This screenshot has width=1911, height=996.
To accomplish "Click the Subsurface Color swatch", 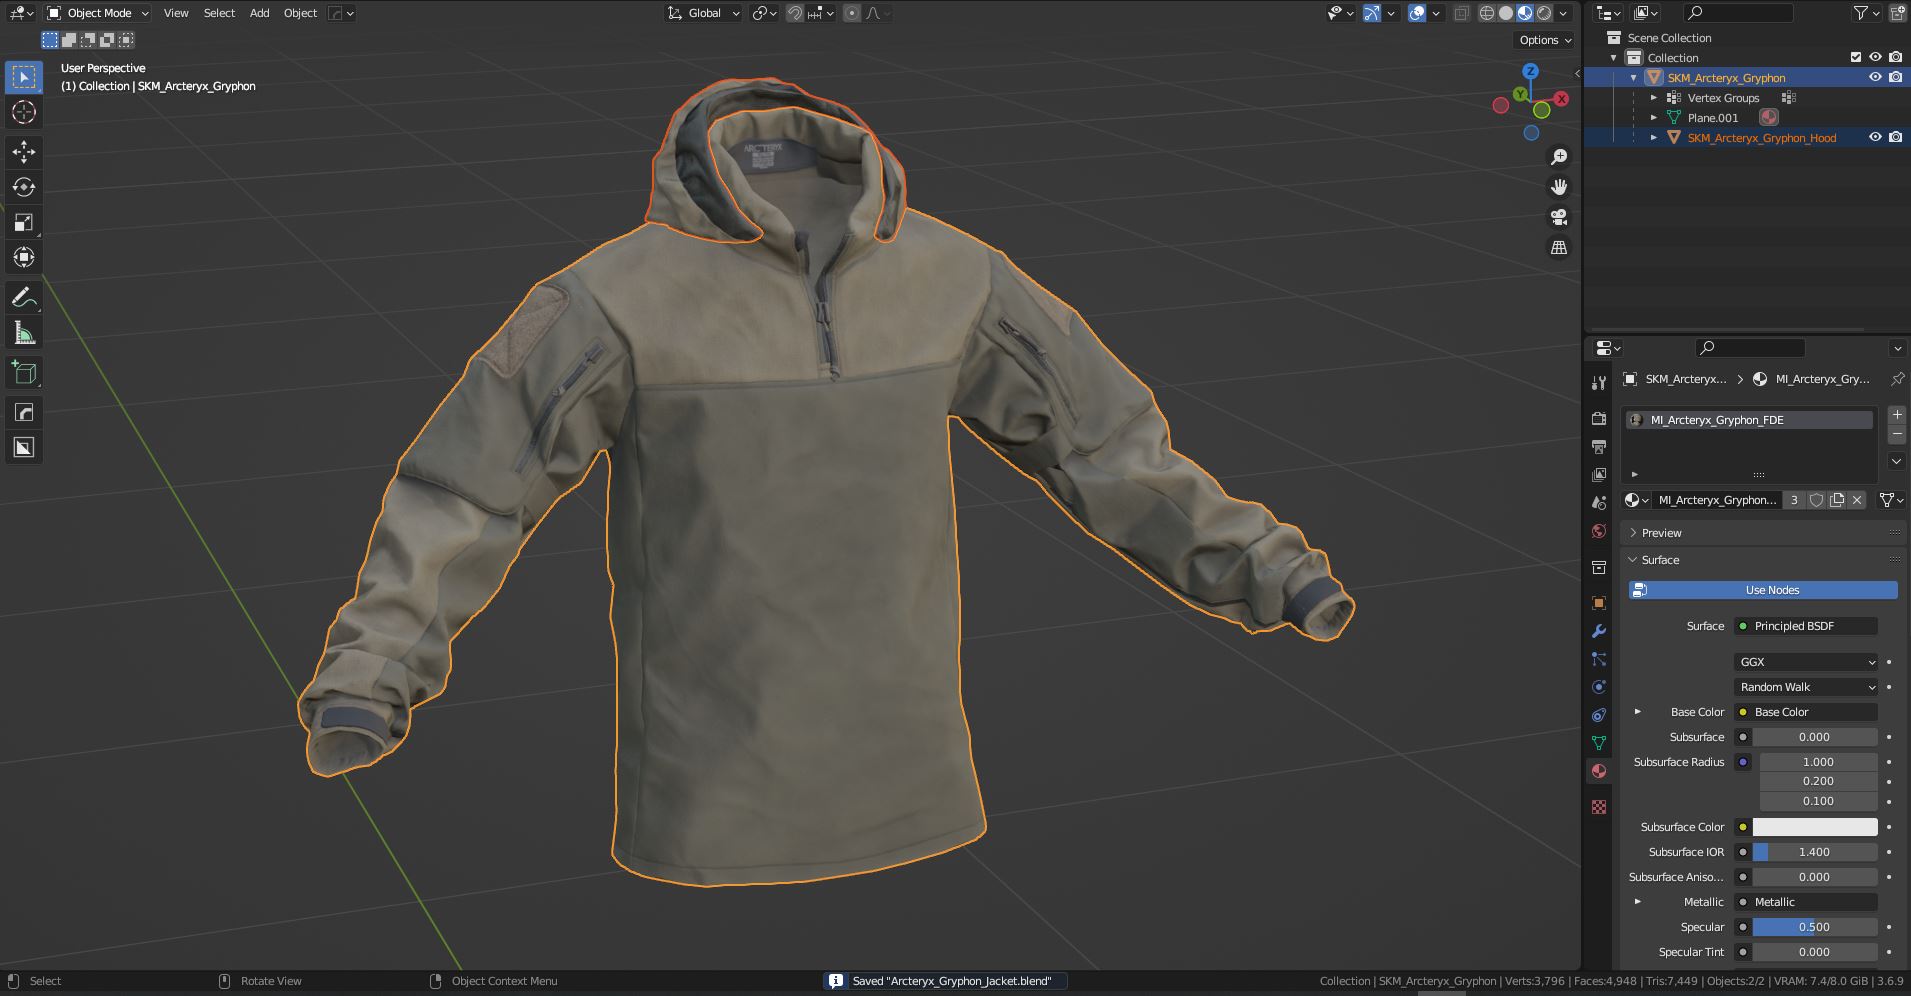I will [1815, 827].
